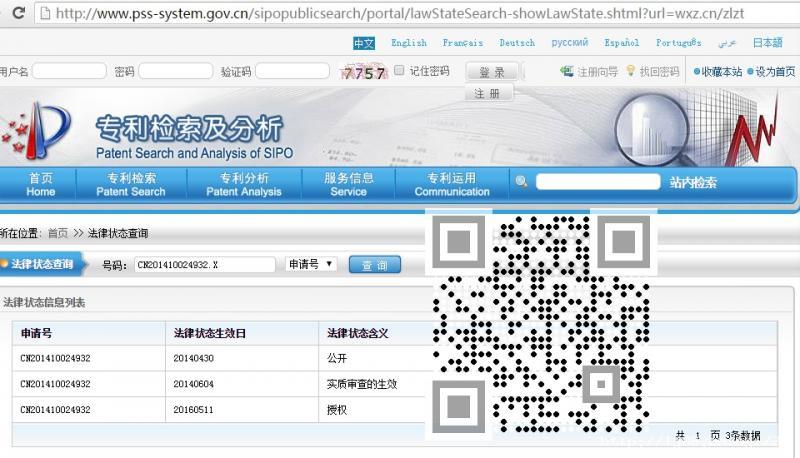Open the 申请号 type dropdown
The width and height of the screenshot is (800, 458).
[311, 264]
